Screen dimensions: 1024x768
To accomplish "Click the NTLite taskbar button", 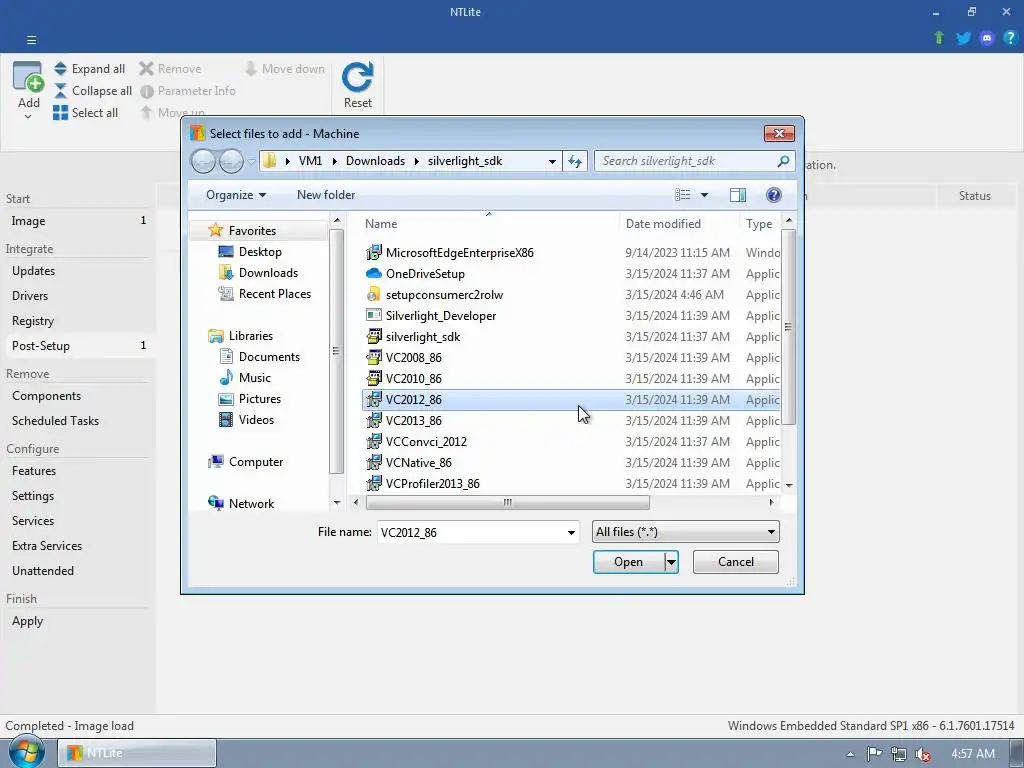I will pos(137,753).
